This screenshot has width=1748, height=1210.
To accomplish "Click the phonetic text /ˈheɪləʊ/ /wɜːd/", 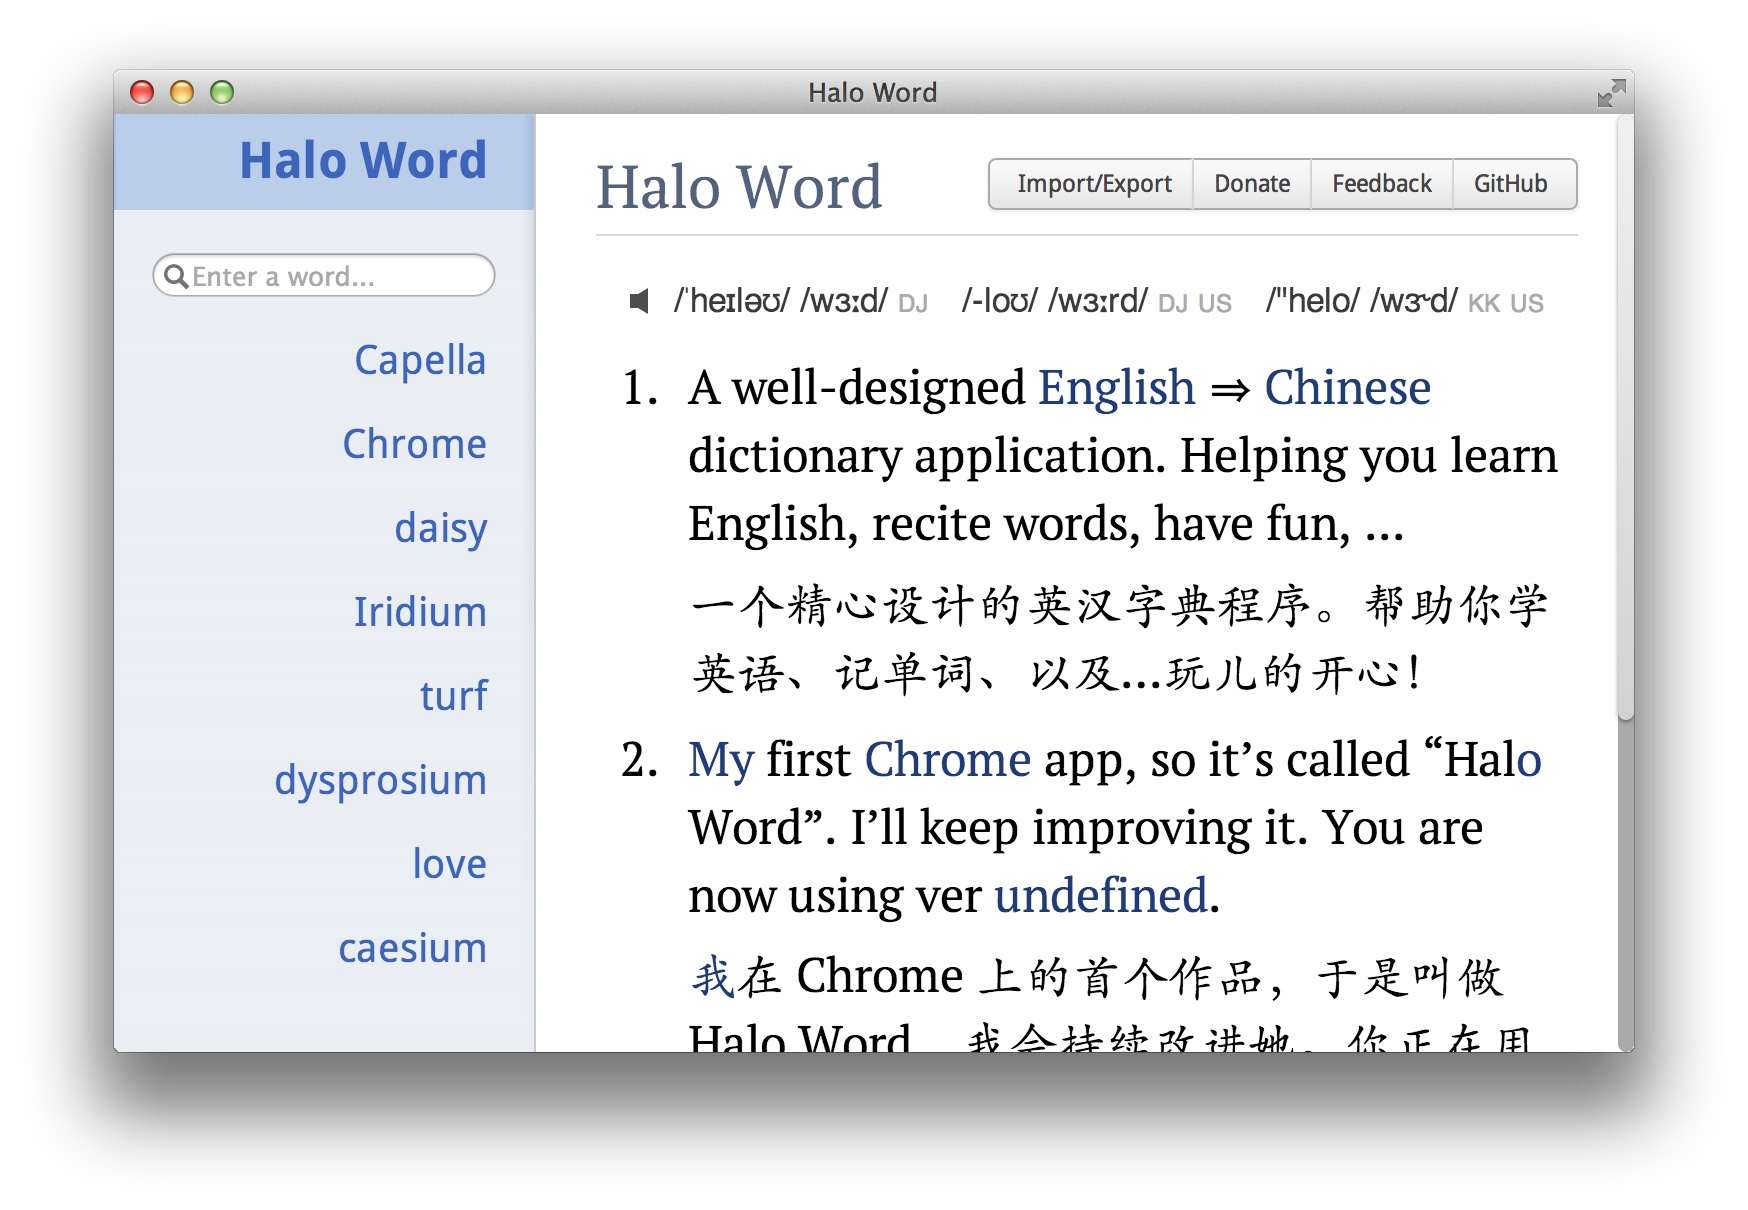I will (x=781, y=301).
